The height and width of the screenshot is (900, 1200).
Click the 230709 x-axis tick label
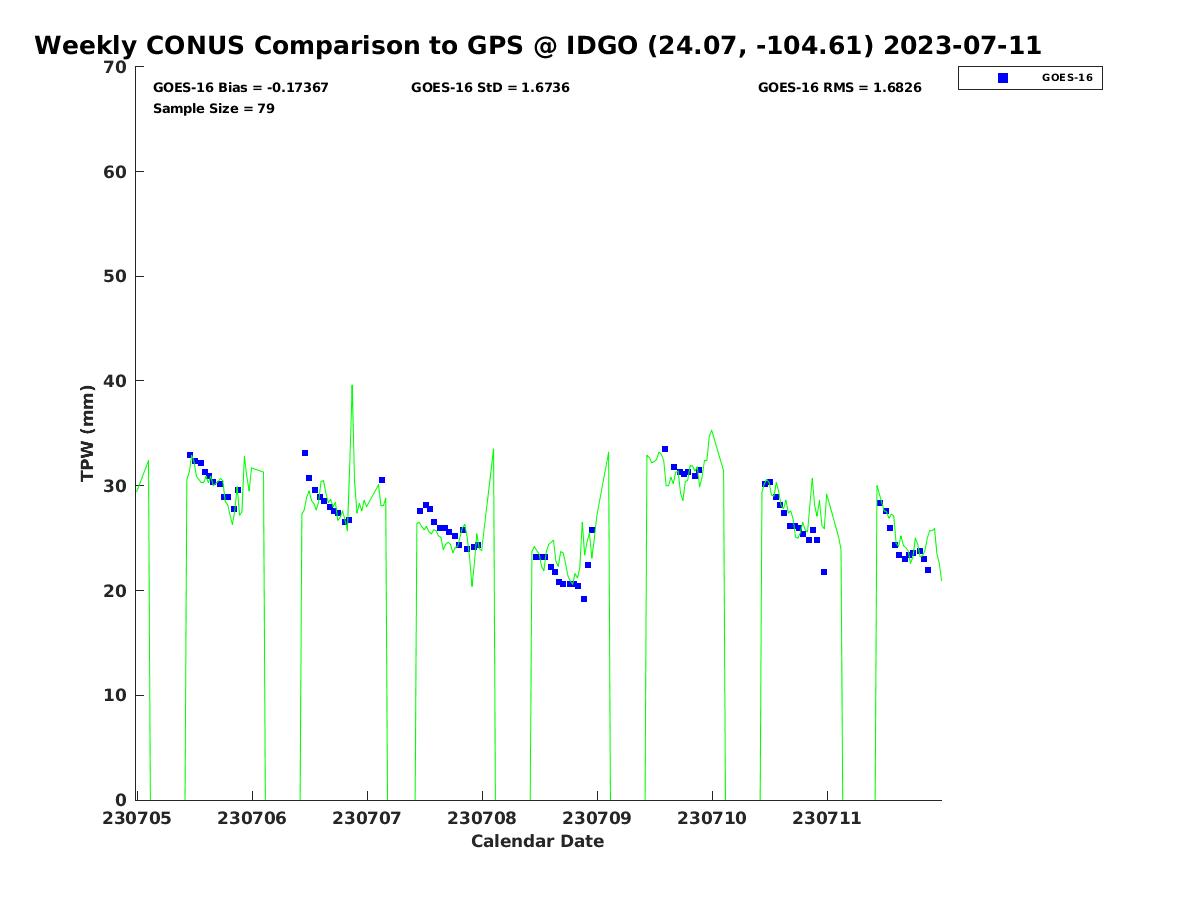tap(597, 818)
